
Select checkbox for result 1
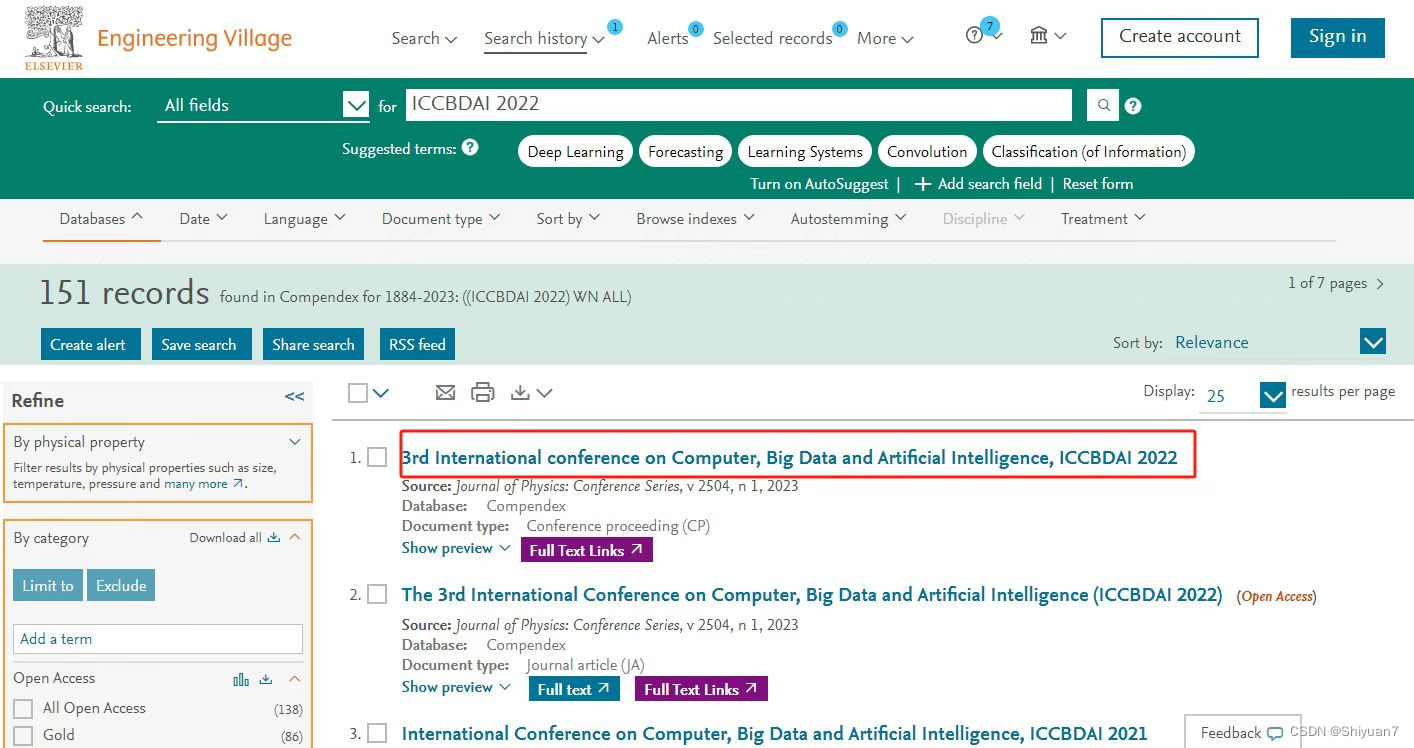coord(377,457)
